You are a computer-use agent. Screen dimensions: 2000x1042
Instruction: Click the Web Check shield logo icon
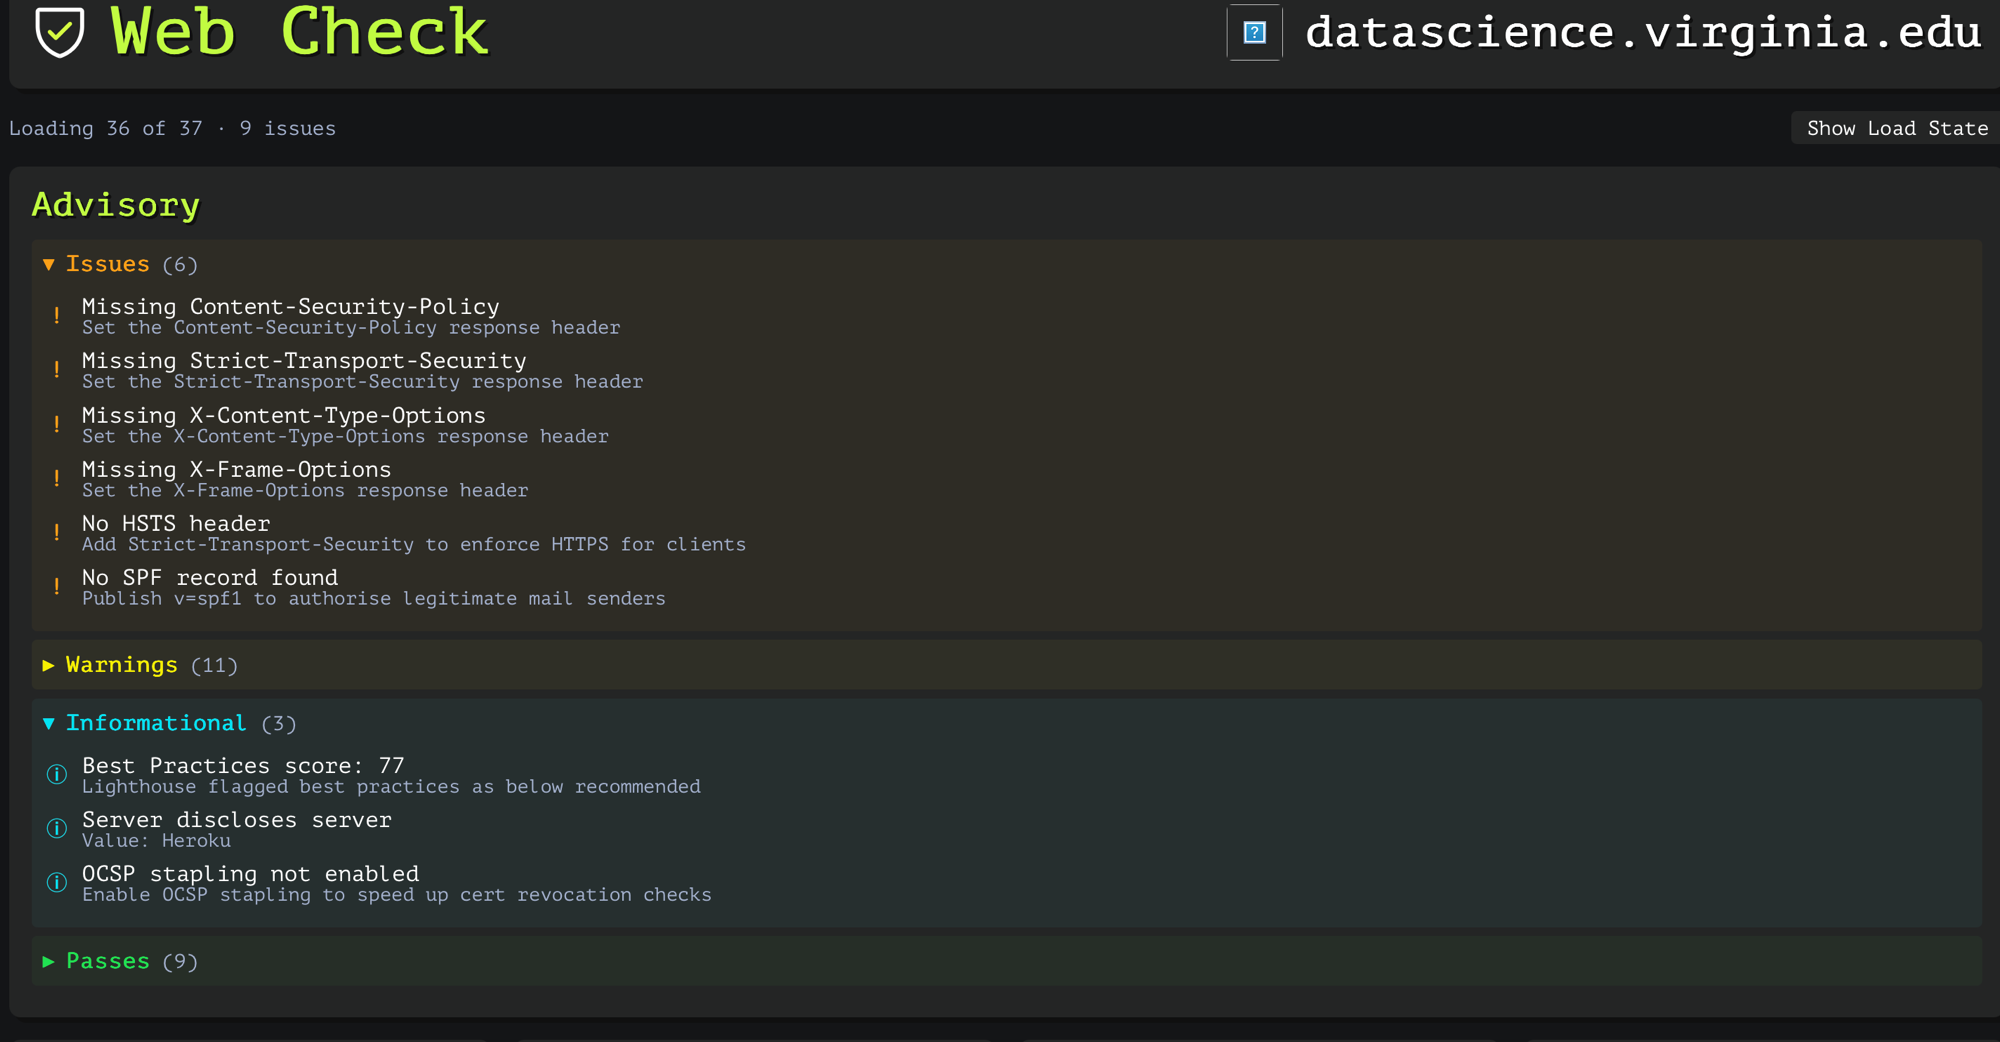59,31
